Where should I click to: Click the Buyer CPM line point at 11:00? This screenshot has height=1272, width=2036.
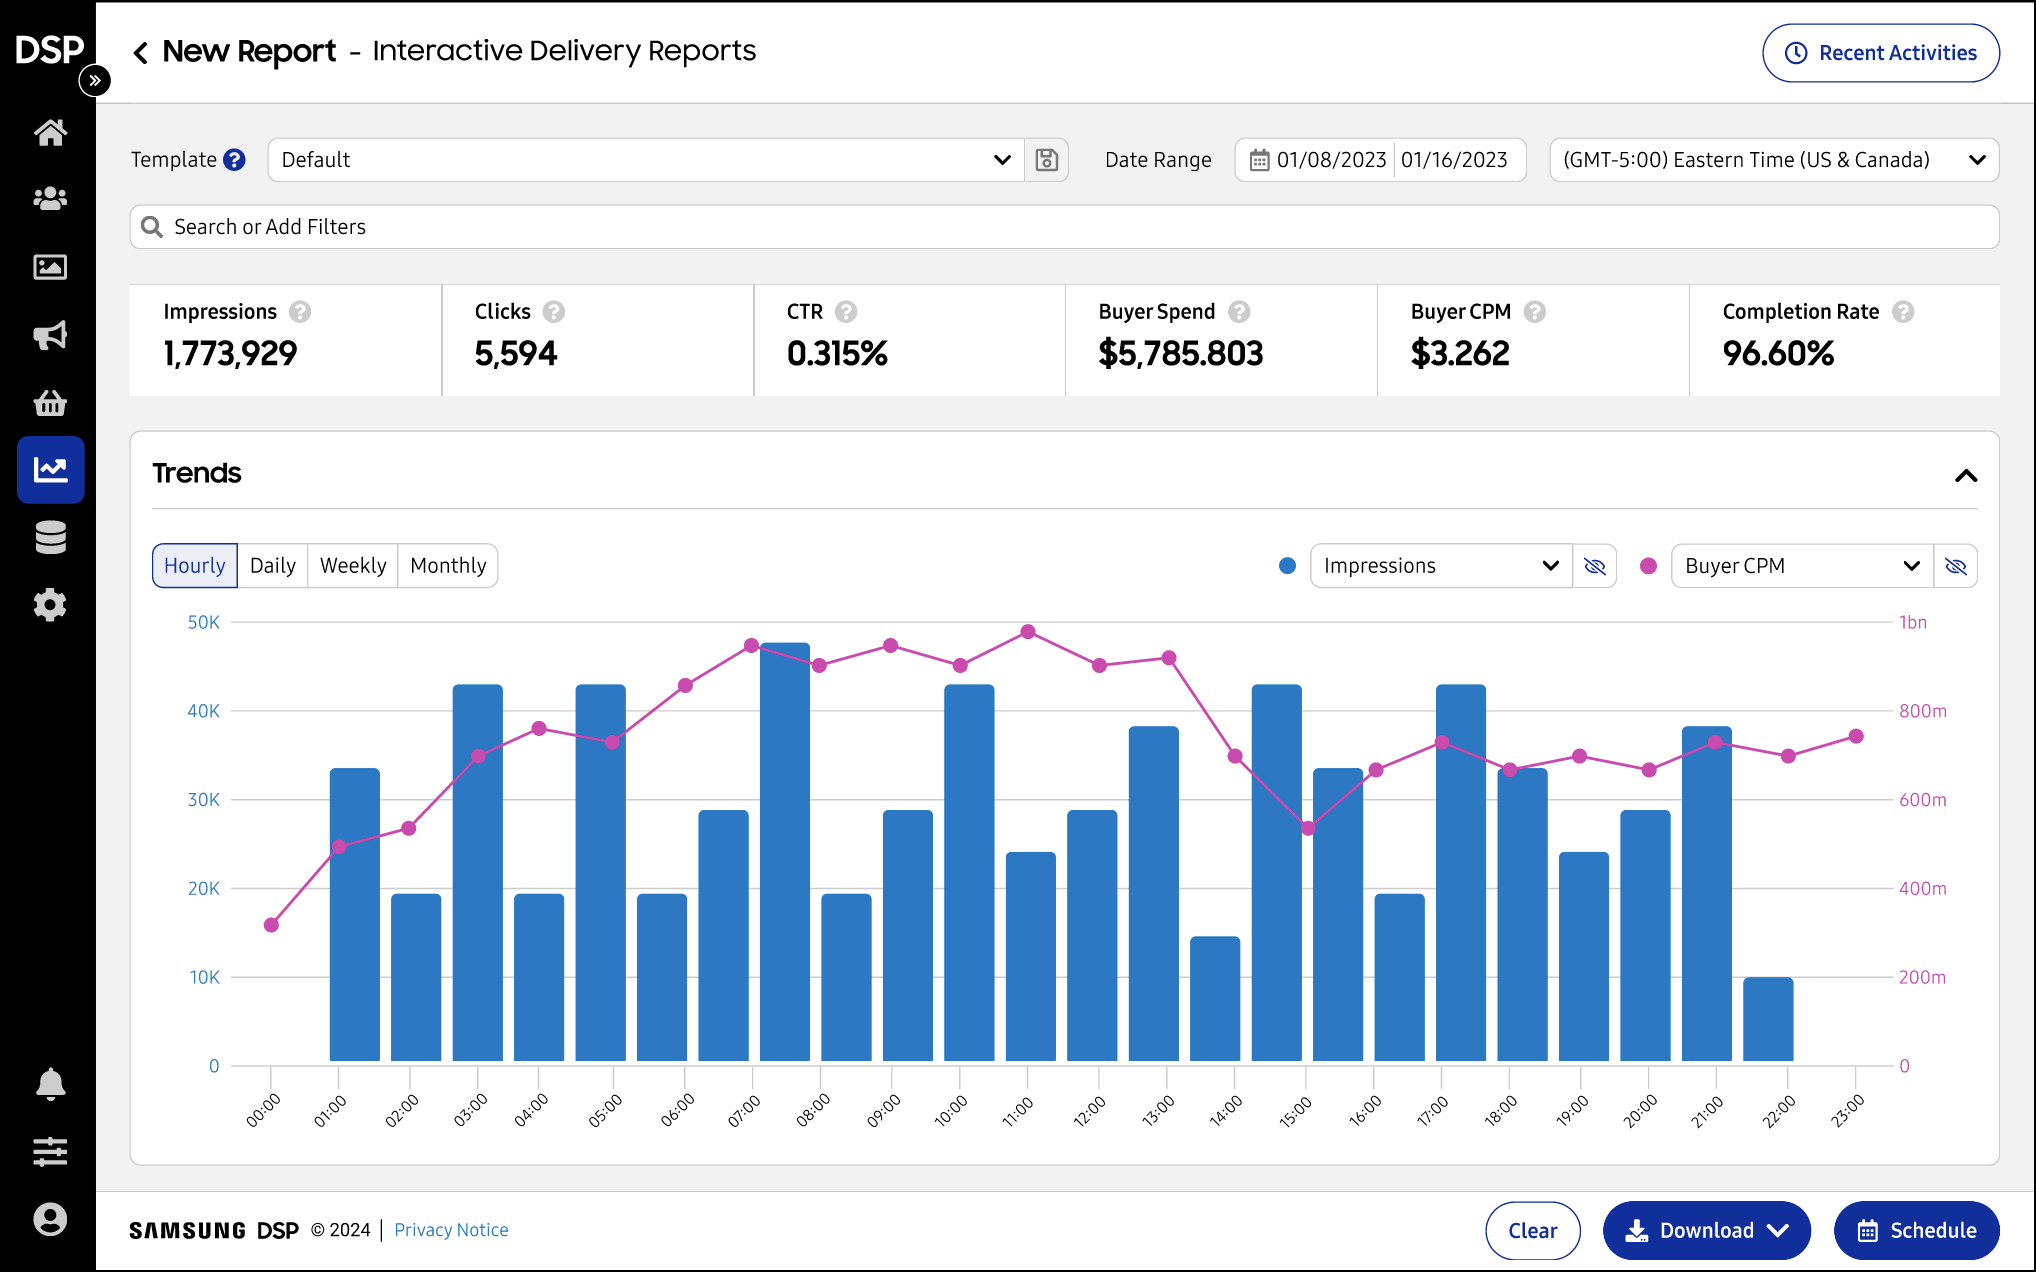1028,632
